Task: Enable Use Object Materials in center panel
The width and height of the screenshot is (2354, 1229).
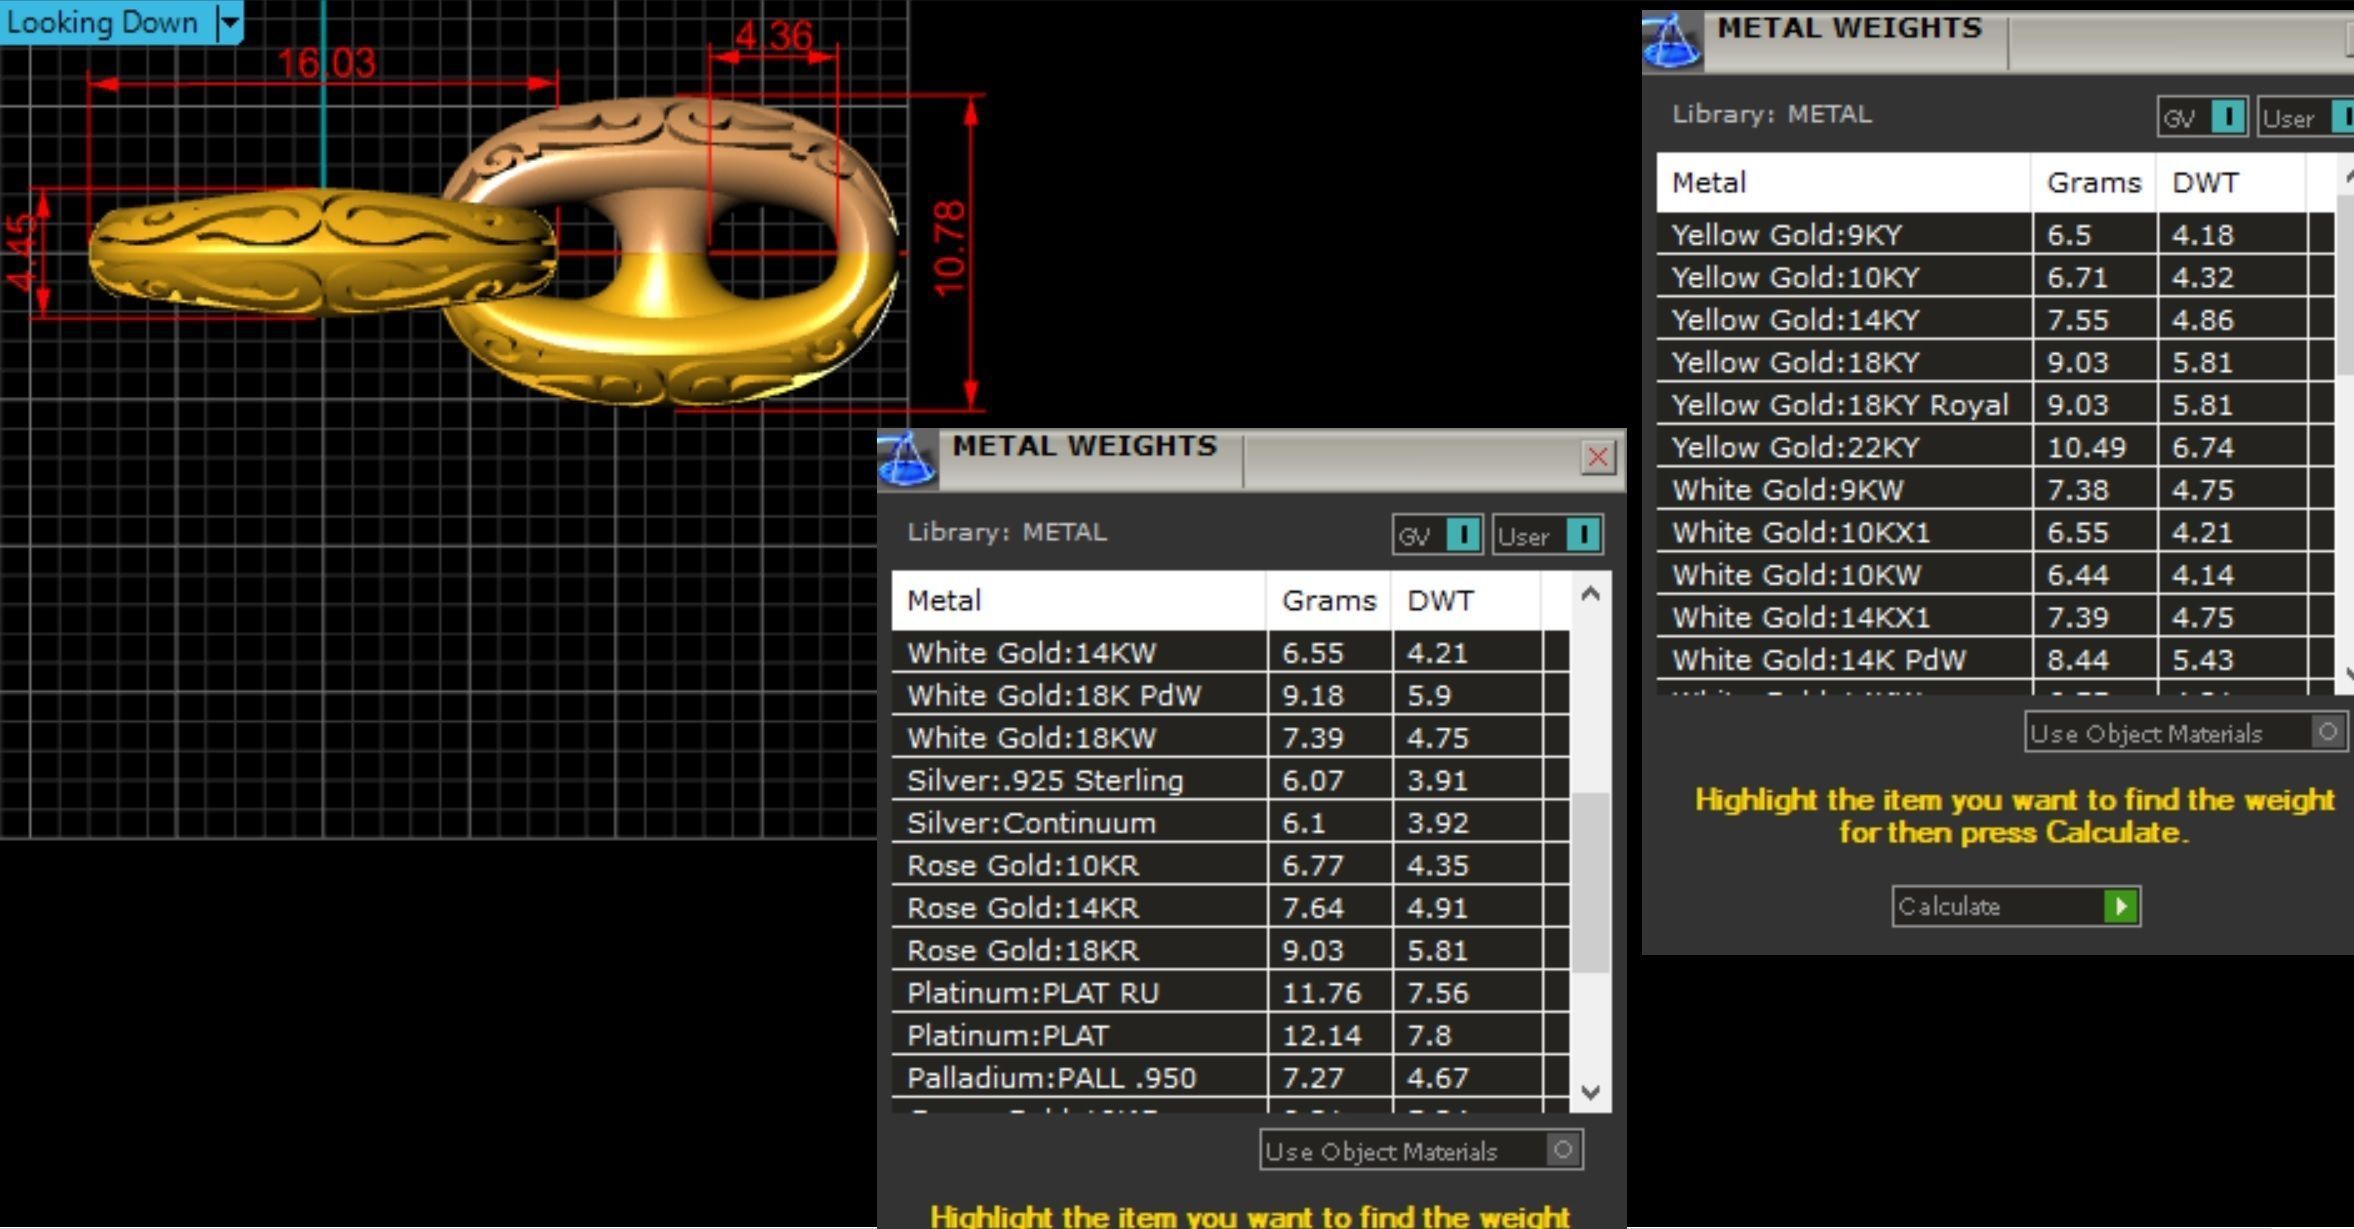Action: pos(1563,1150)
